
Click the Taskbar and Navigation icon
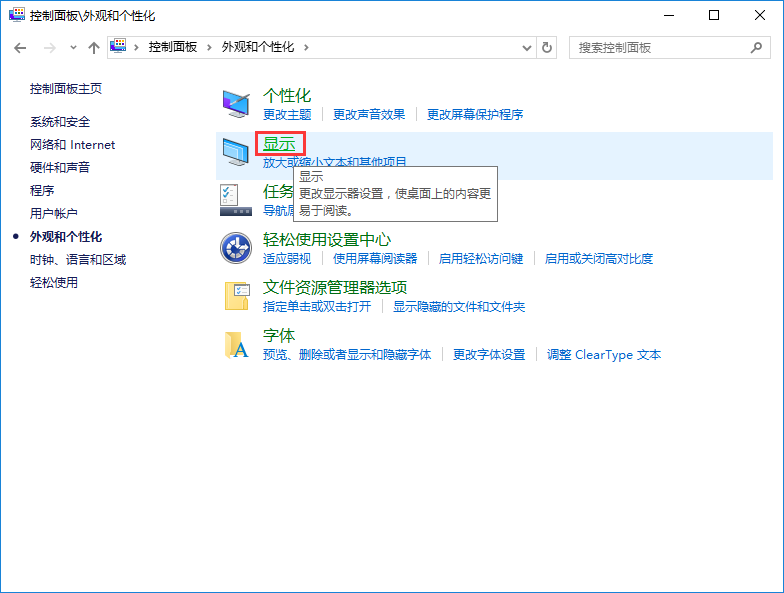pyautogui.click(x=236, y=200)
